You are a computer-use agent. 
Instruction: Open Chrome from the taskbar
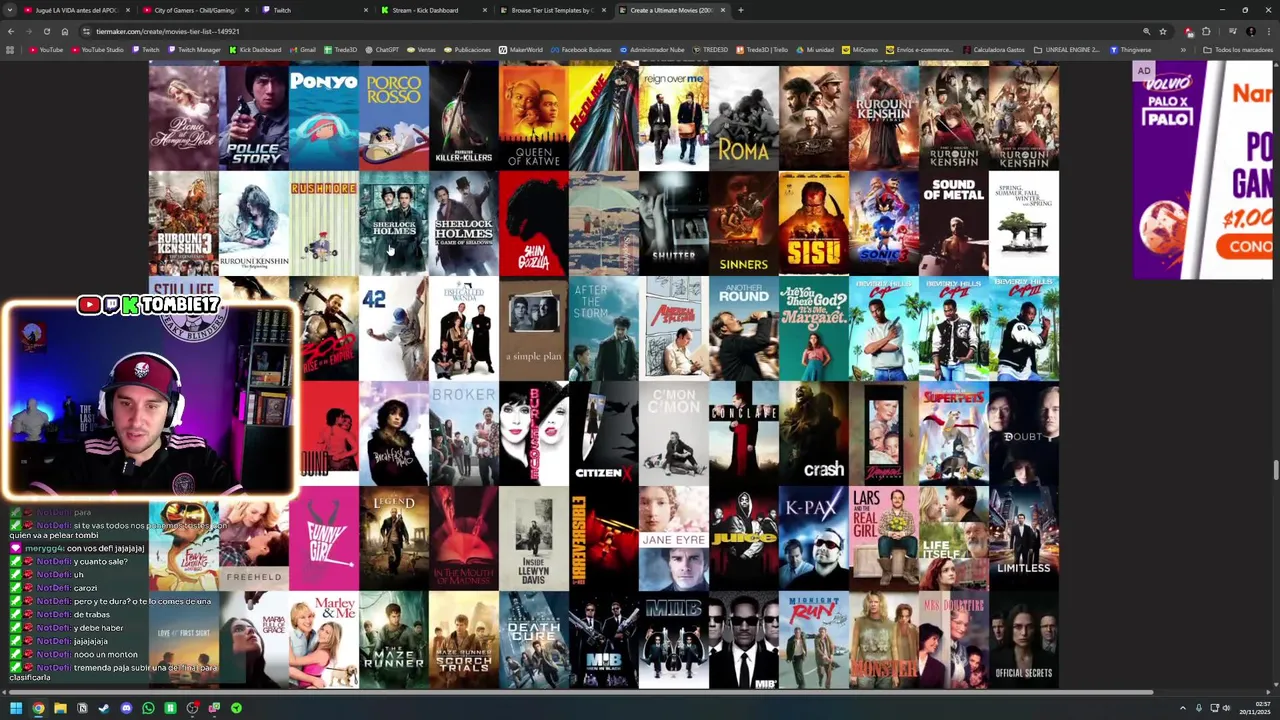(x=38, y=708)
